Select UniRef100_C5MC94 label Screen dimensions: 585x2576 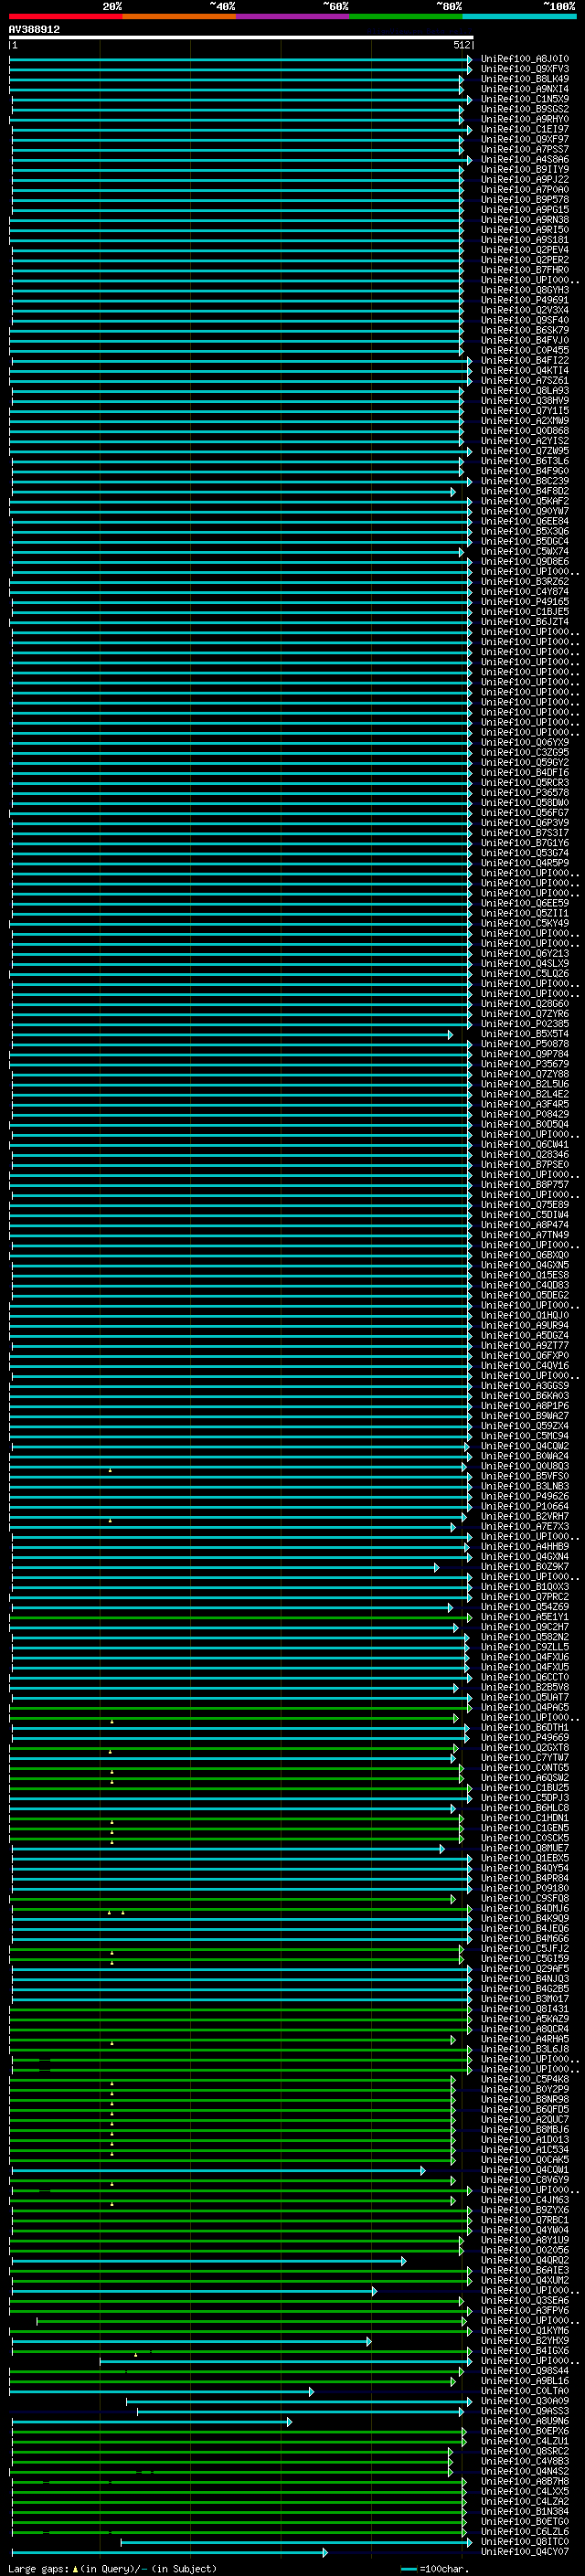[525, 1436]
